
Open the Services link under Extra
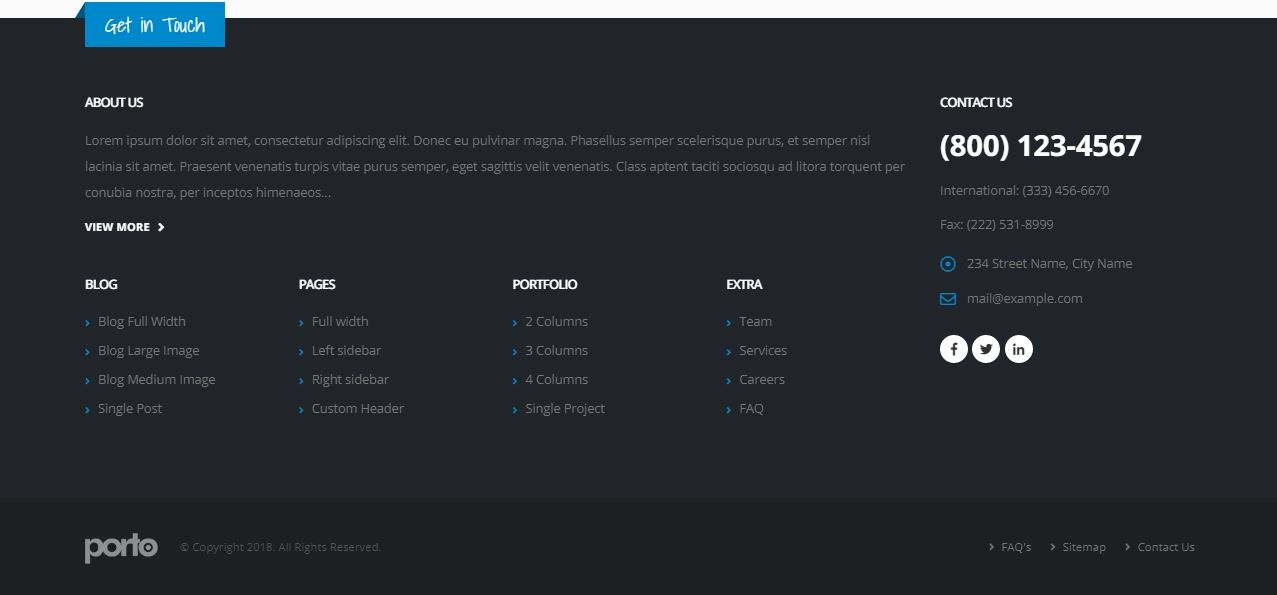(x=762, y=350)
